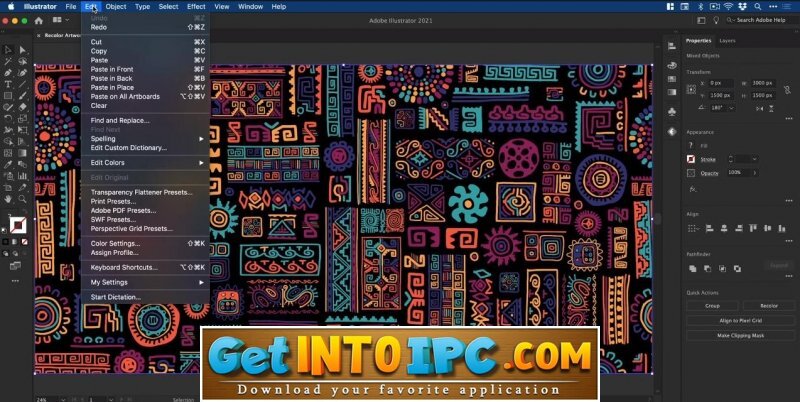Click the Unite pathfinder icon
The height and width of the screenshot is (402, 800).
click(692, 268)
